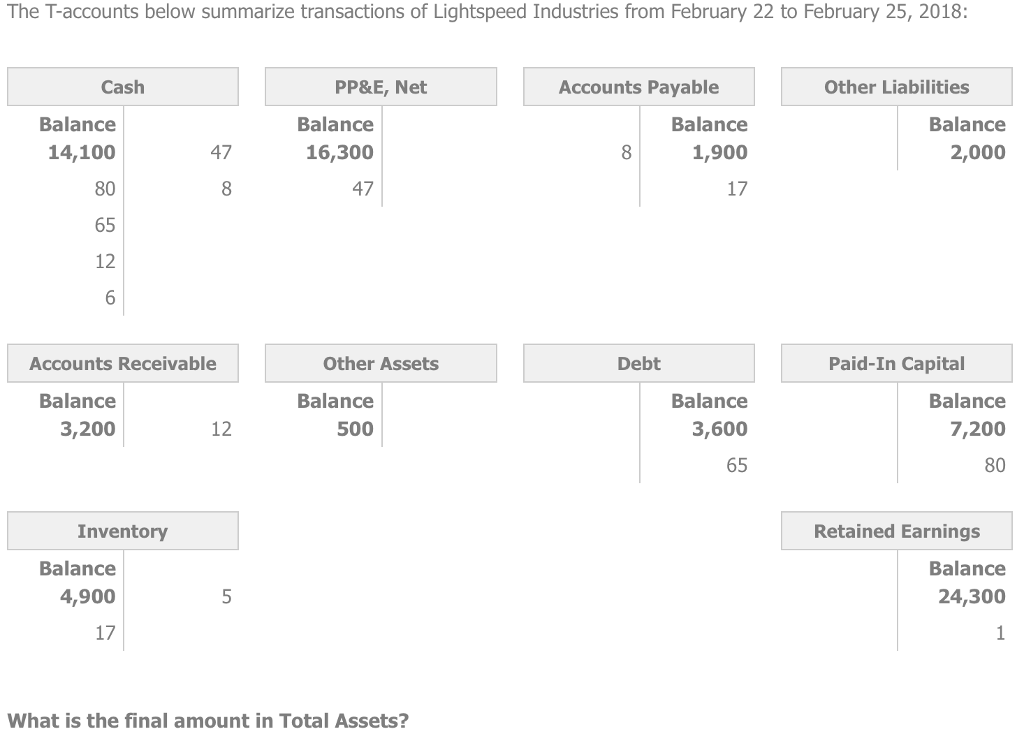This screenshot has width=1024, height=750.
Task: Select the Accounts Payable balance 1,900
Action: pos(720,152)
